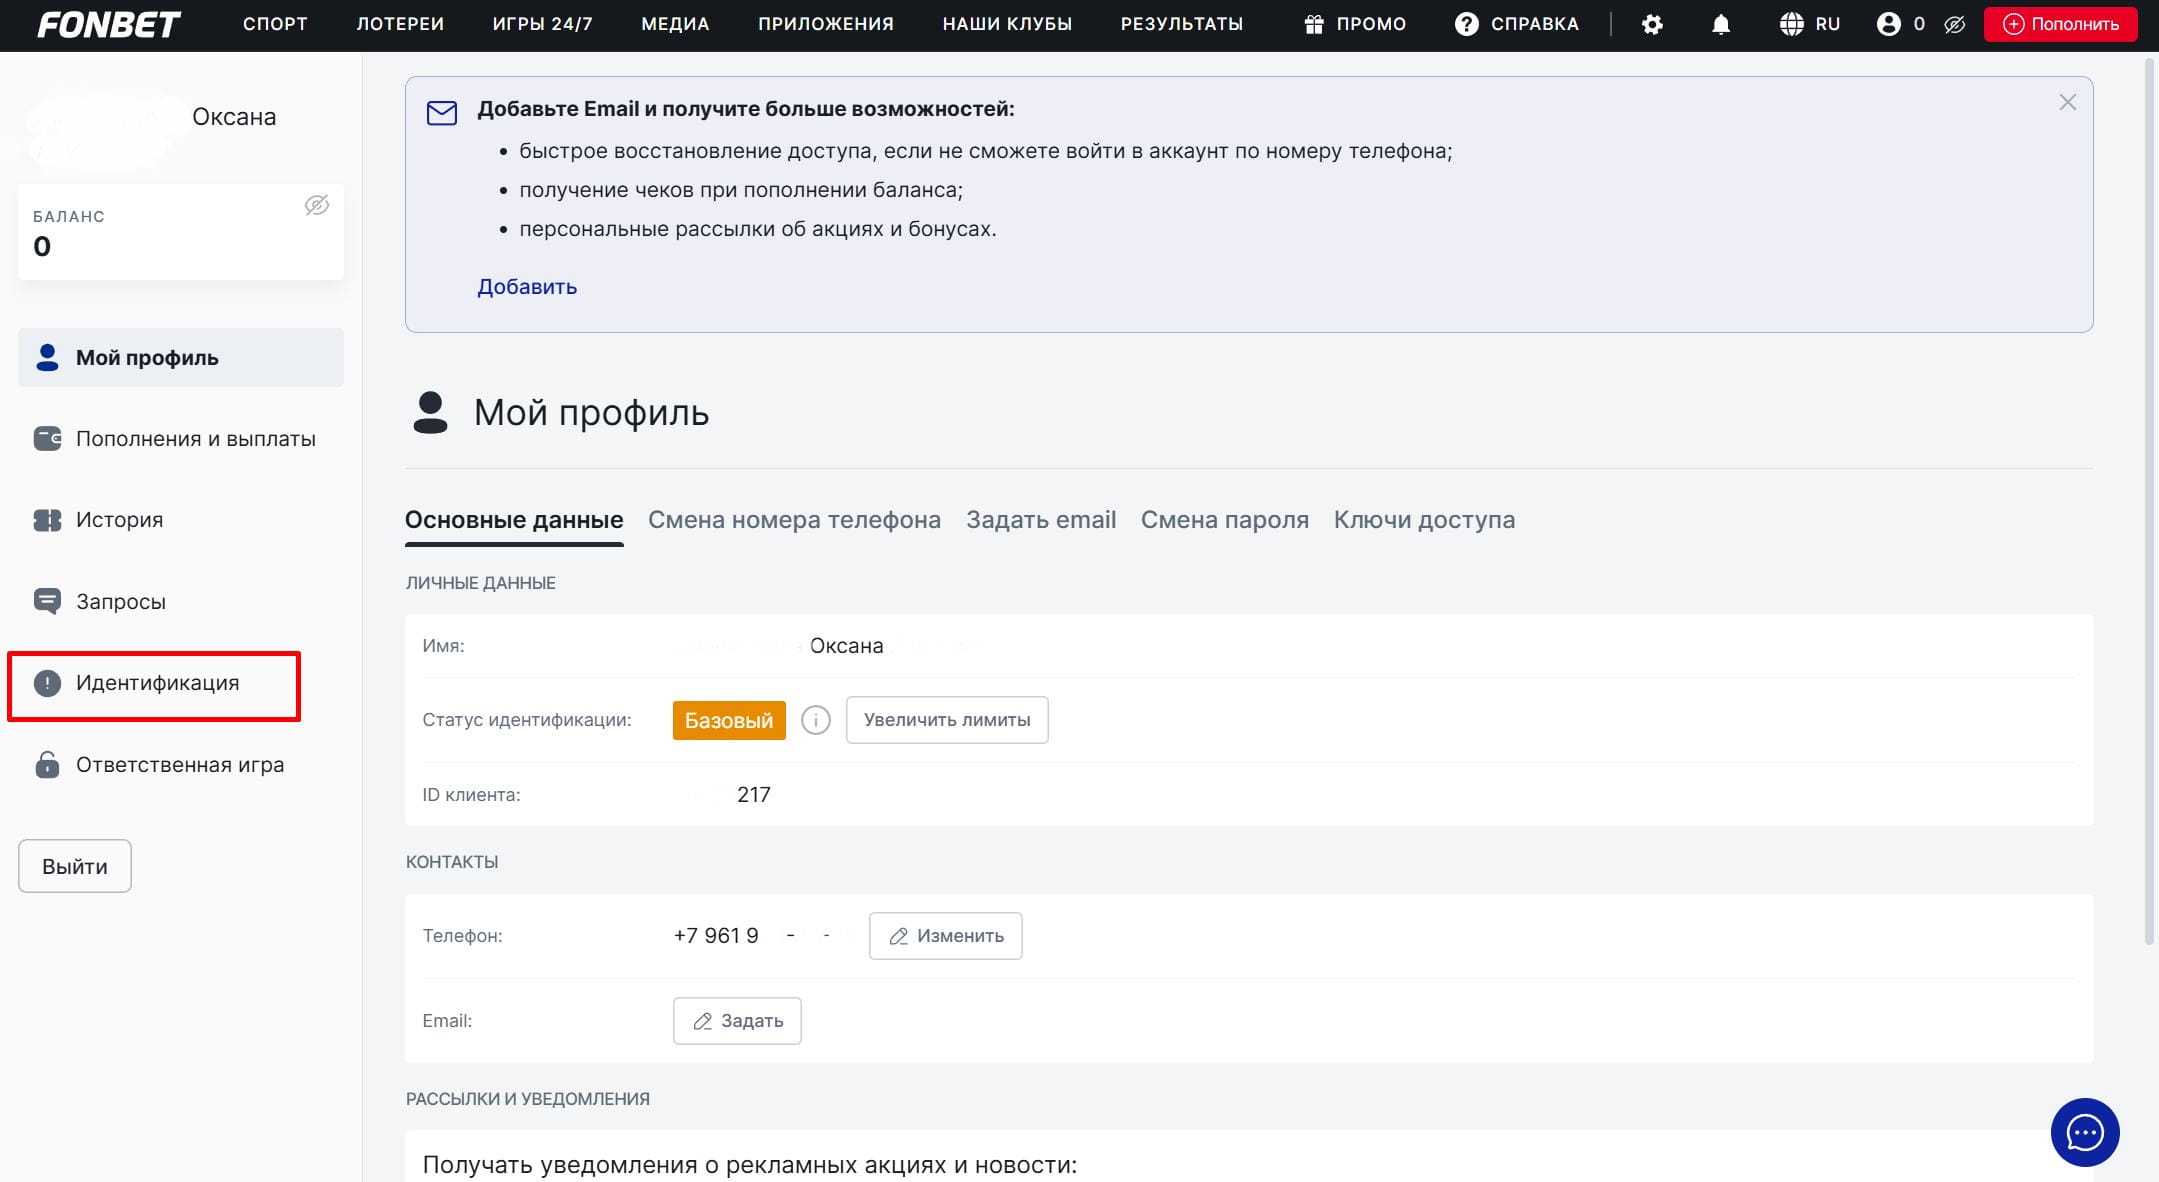Open the Медиа menu

point(675,24)
